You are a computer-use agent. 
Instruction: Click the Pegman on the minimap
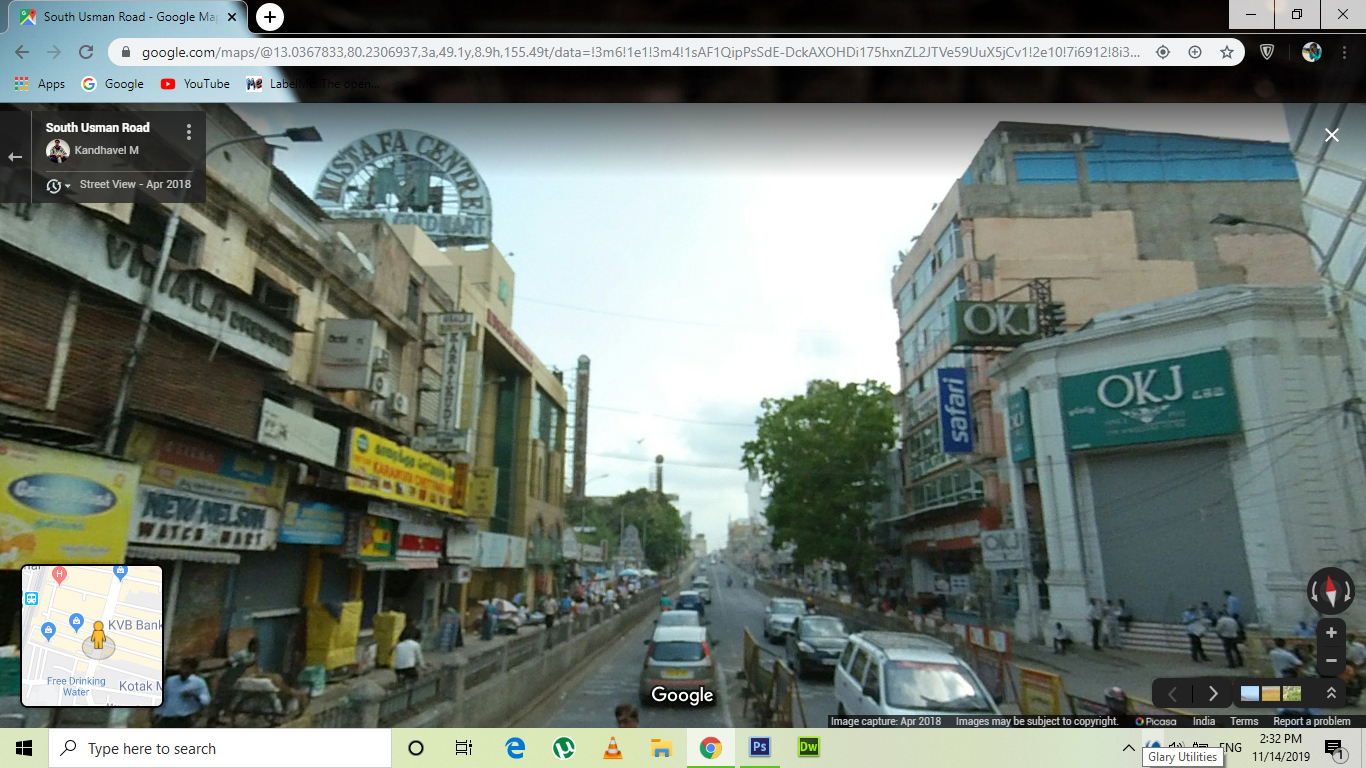coord(98,635)
